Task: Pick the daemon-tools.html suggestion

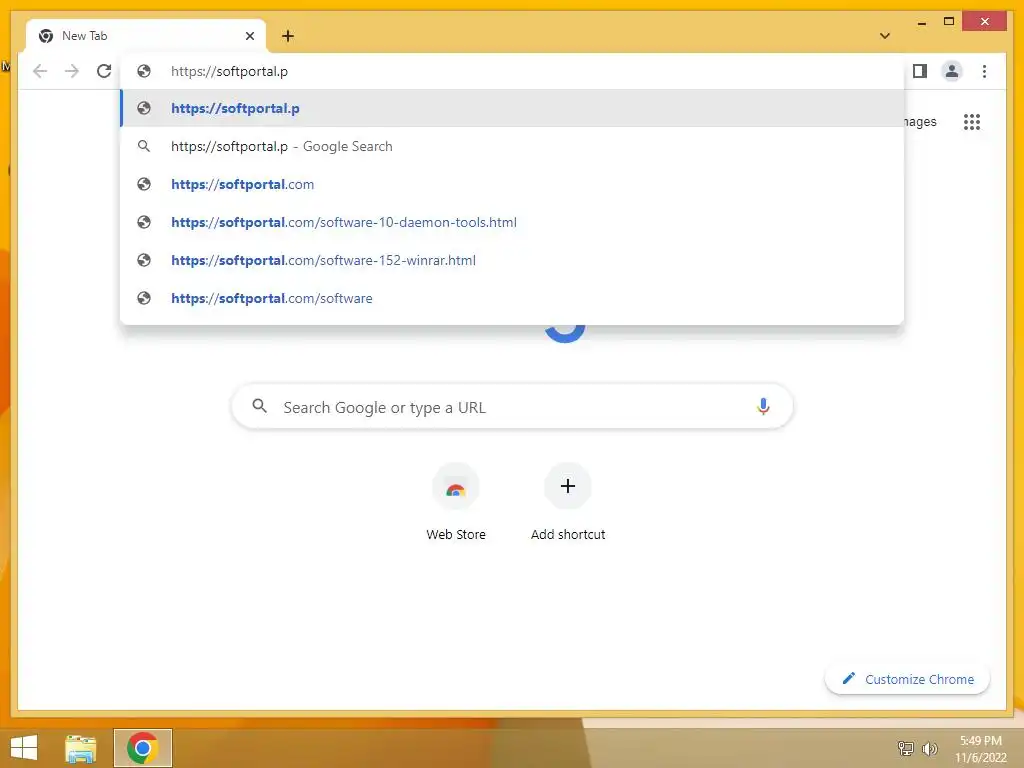Action: (513, 222)
